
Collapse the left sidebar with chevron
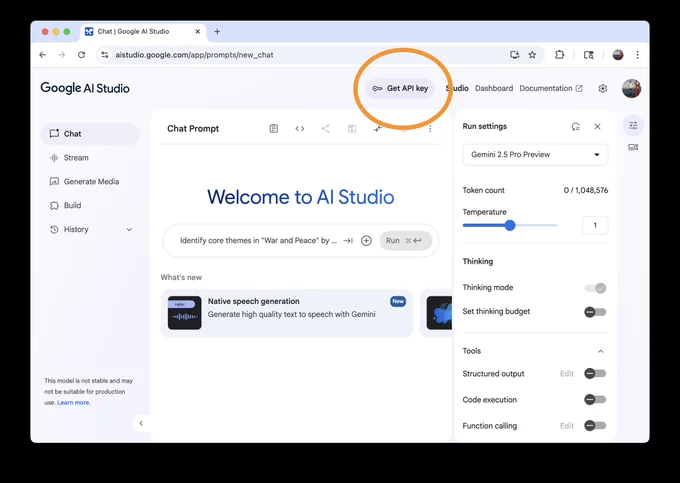coord(141,423)
